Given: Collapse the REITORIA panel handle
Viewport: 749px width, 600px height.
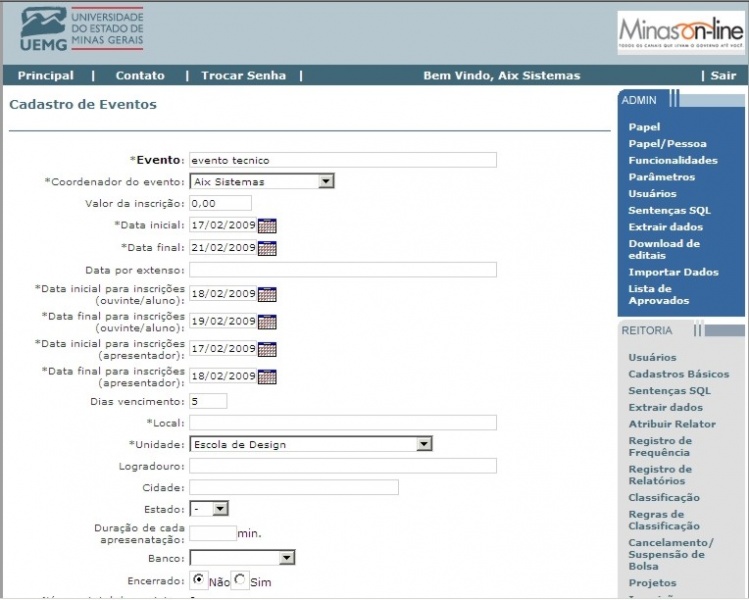Looking at the screenshot, I should 698,330.
